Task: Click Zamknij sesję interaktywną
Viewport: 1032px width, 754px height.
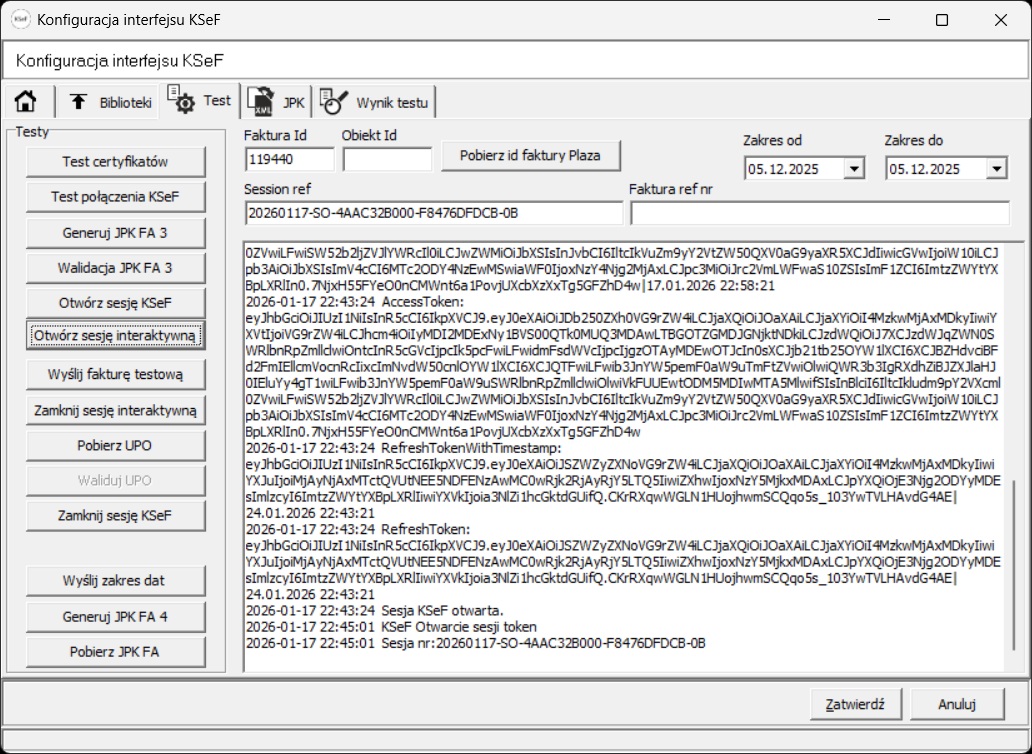Action: click(x=115, y=410)
